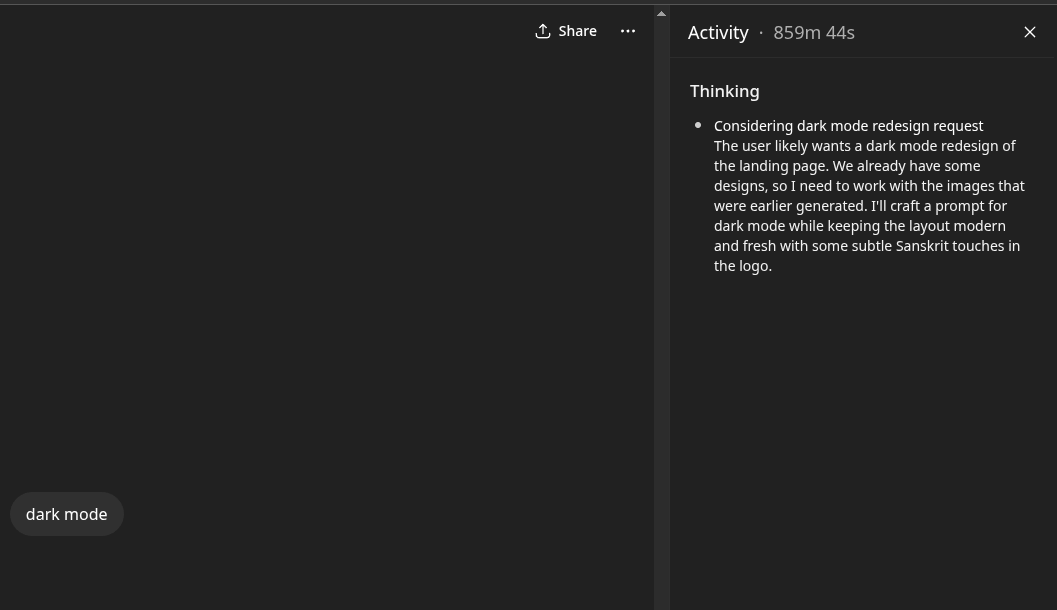Click the share upload arrow icon

click(x=543, y=31)
